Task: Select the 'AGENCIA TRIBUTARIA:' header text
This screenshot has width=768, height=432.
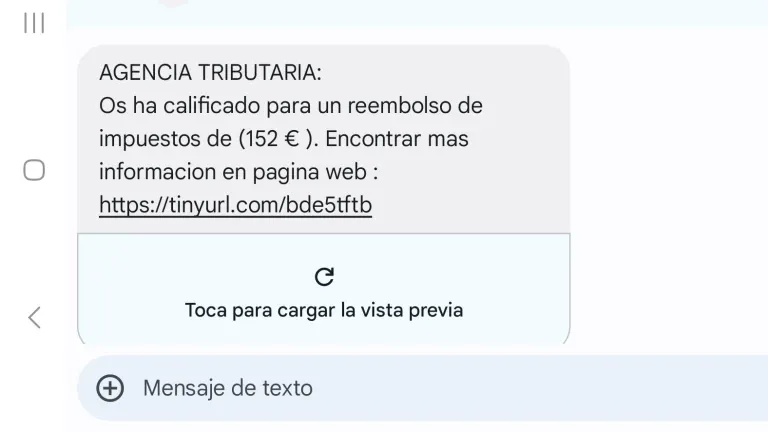Action: [211, 72]
